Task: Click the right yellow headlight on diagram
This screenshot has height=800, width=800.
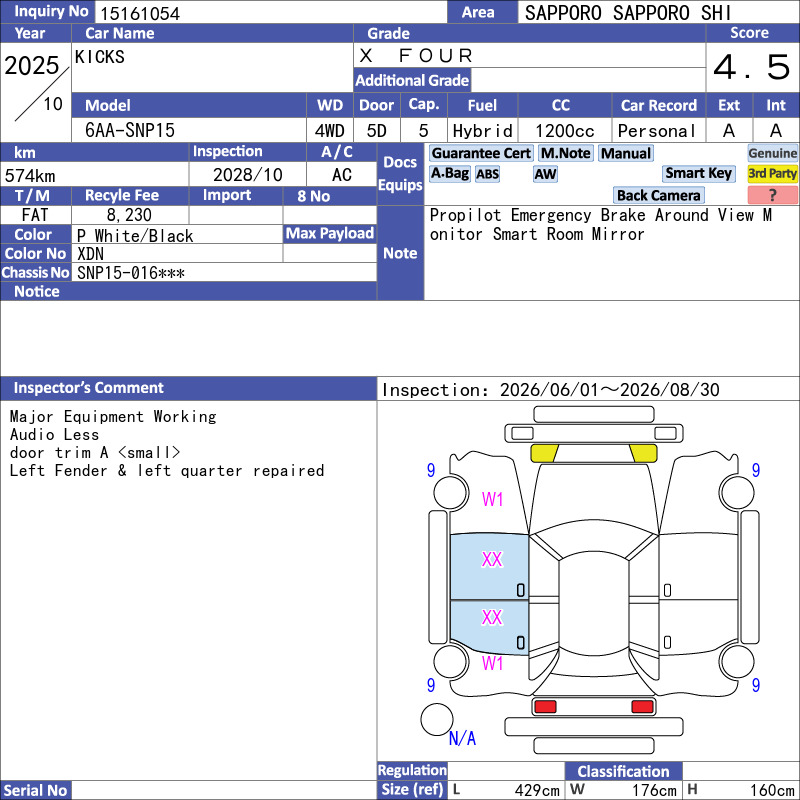Action: point(643,453)
